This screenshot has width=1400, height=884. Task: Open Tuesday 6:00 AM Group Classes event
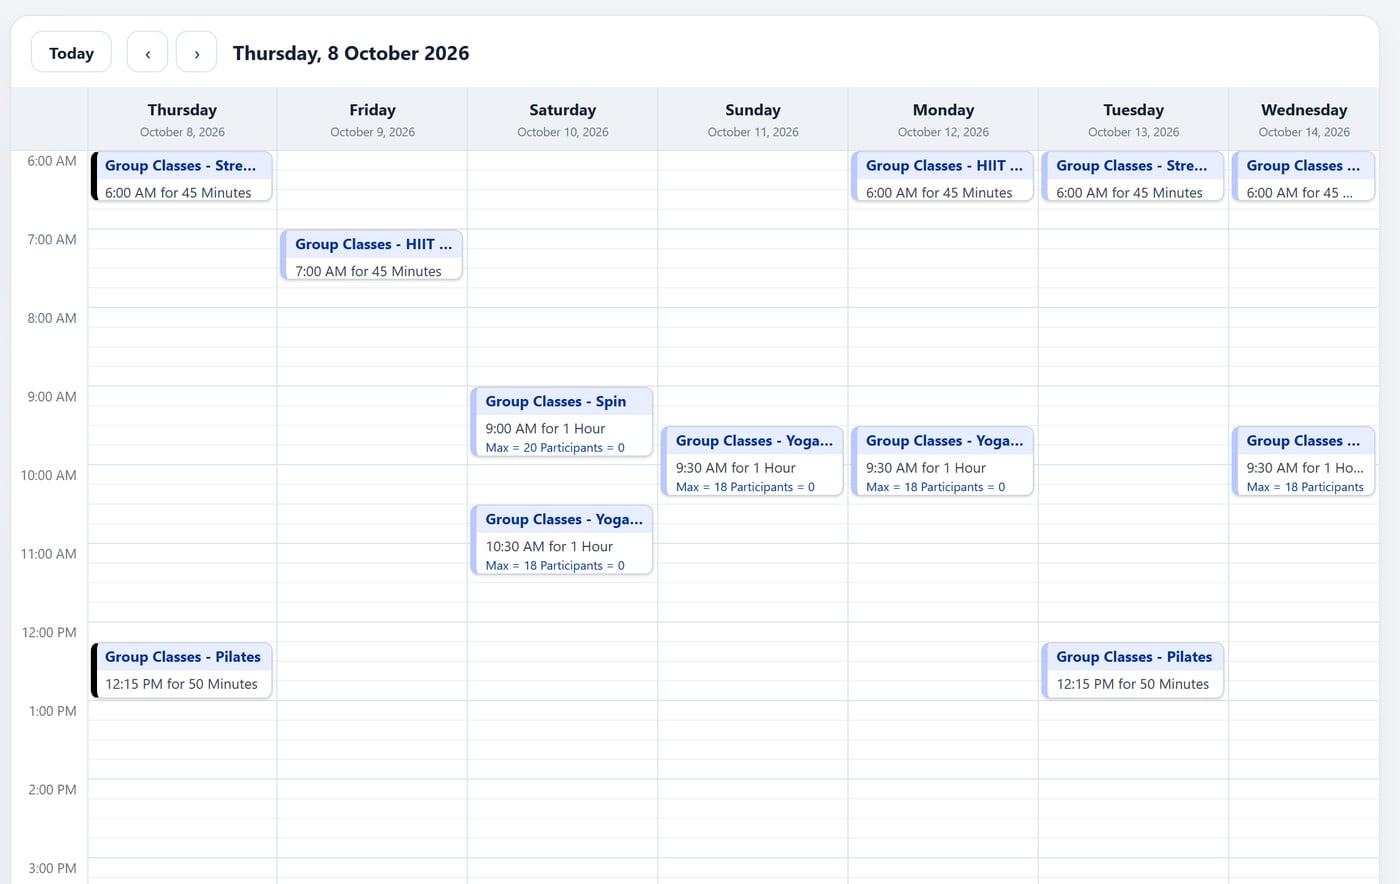point(1133,177)
